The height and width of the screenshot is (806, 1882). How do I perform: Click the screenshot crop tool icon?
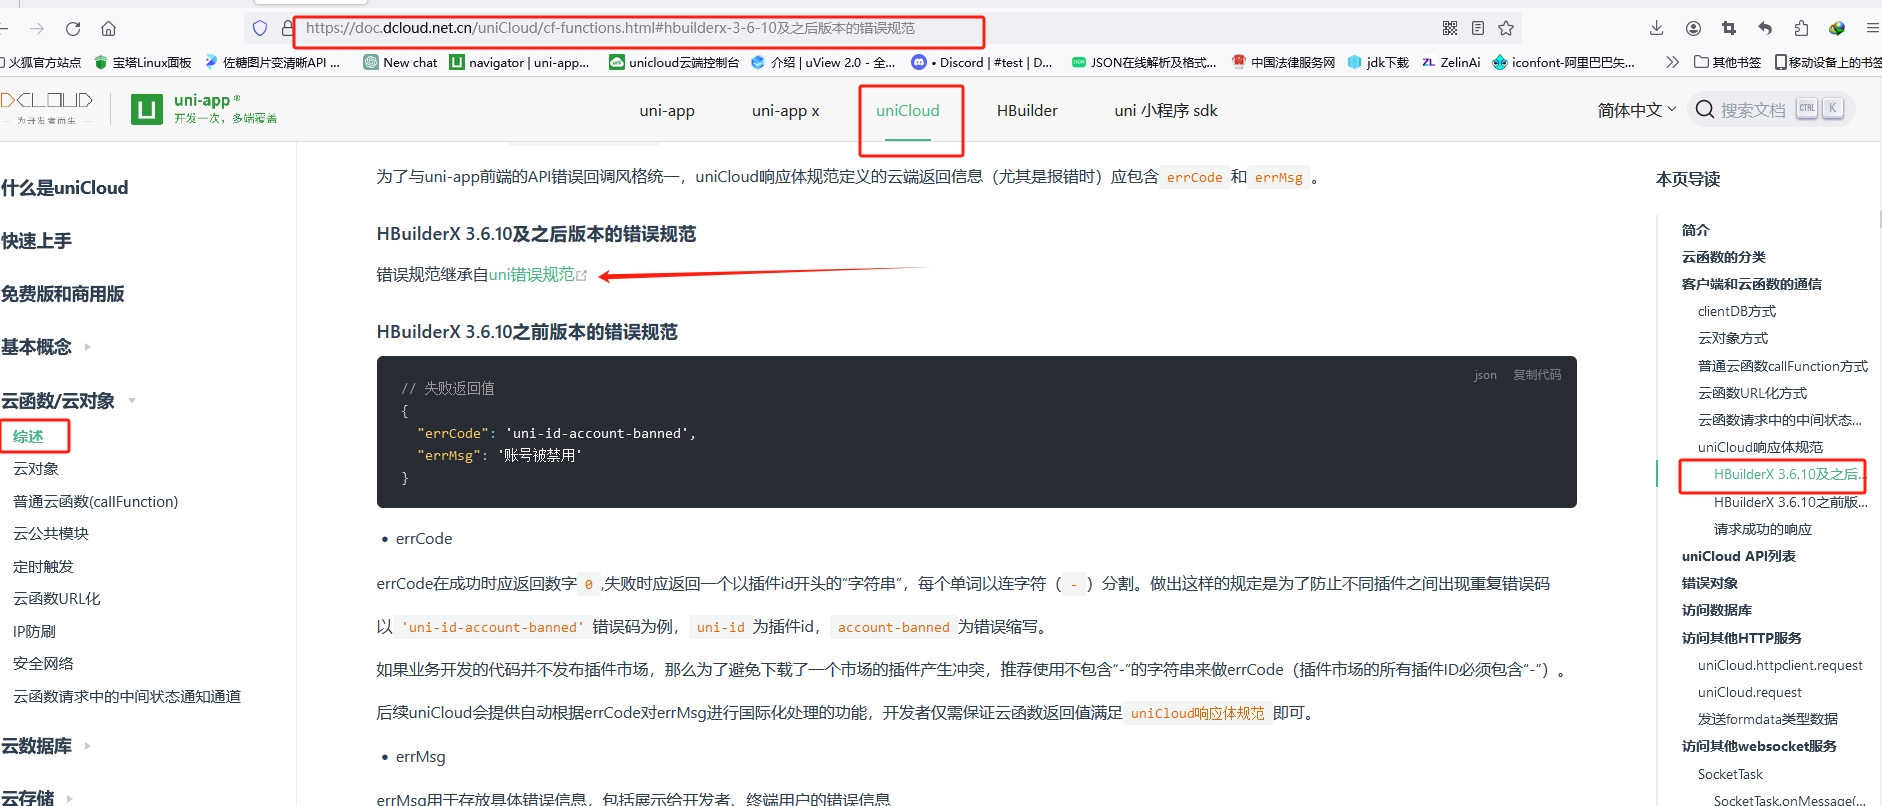point(1729,28)
